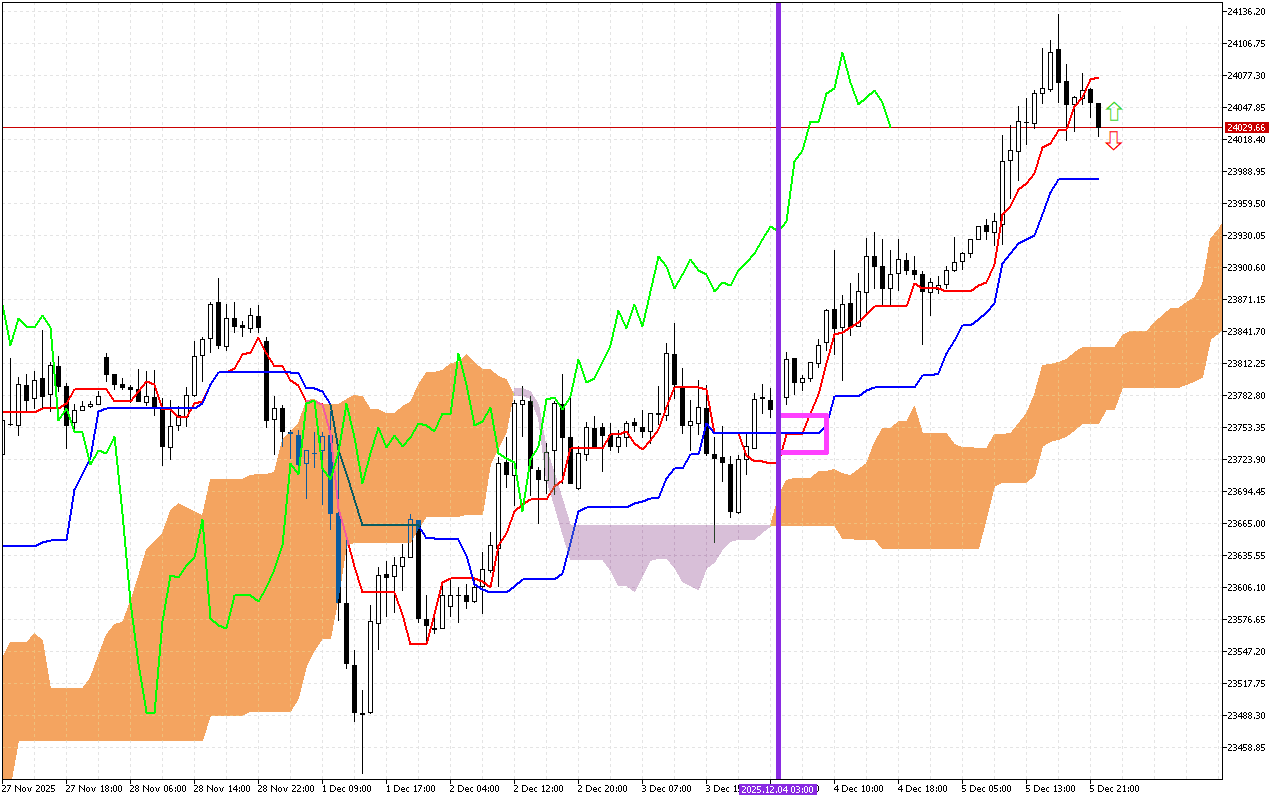Image resolution: width=1280 pixels, height=800 pixels.
Task: Click the 24136.20 price scale label
Action: [x=1245, y=12]
